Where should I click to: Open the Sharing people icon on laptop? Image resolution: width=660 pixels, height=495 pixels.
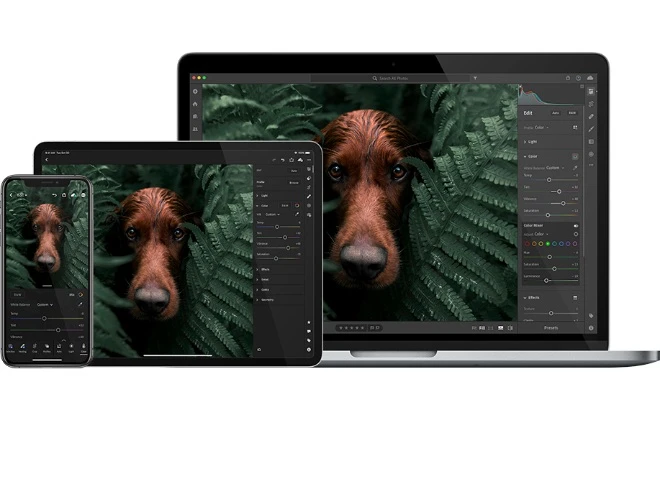195,129
